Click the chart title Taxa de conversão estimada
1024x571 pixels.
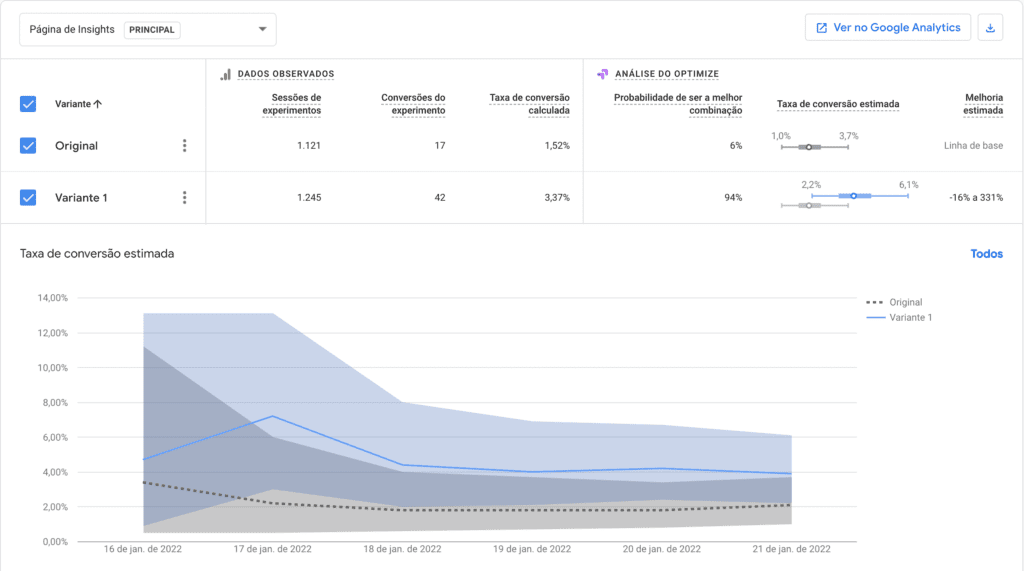[x=97, y=253]
